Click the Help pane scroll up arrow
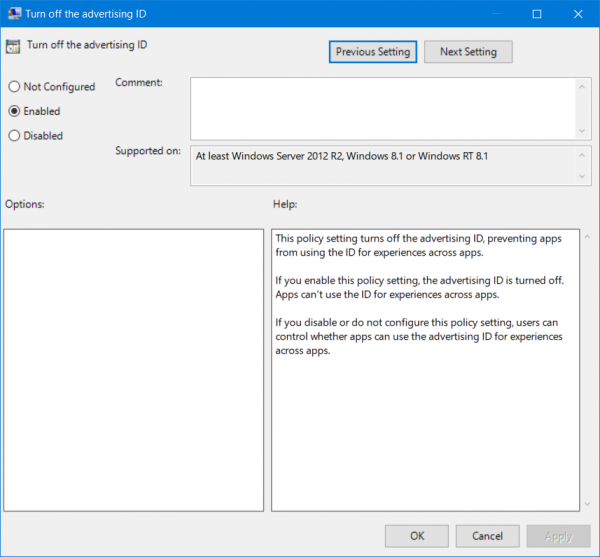 pos(587,237)
